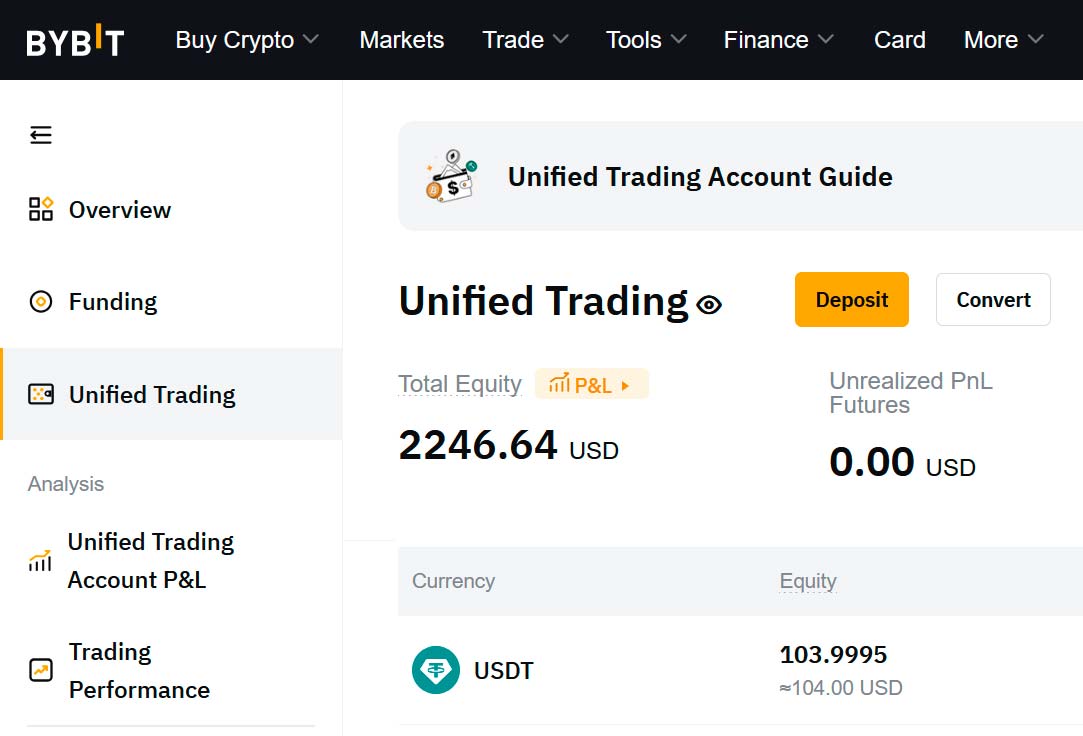Image resolution: width=1083 pixels, height=736 pixels.
Task: Open the Markets menu item
Action: click(x=402, y=40)
